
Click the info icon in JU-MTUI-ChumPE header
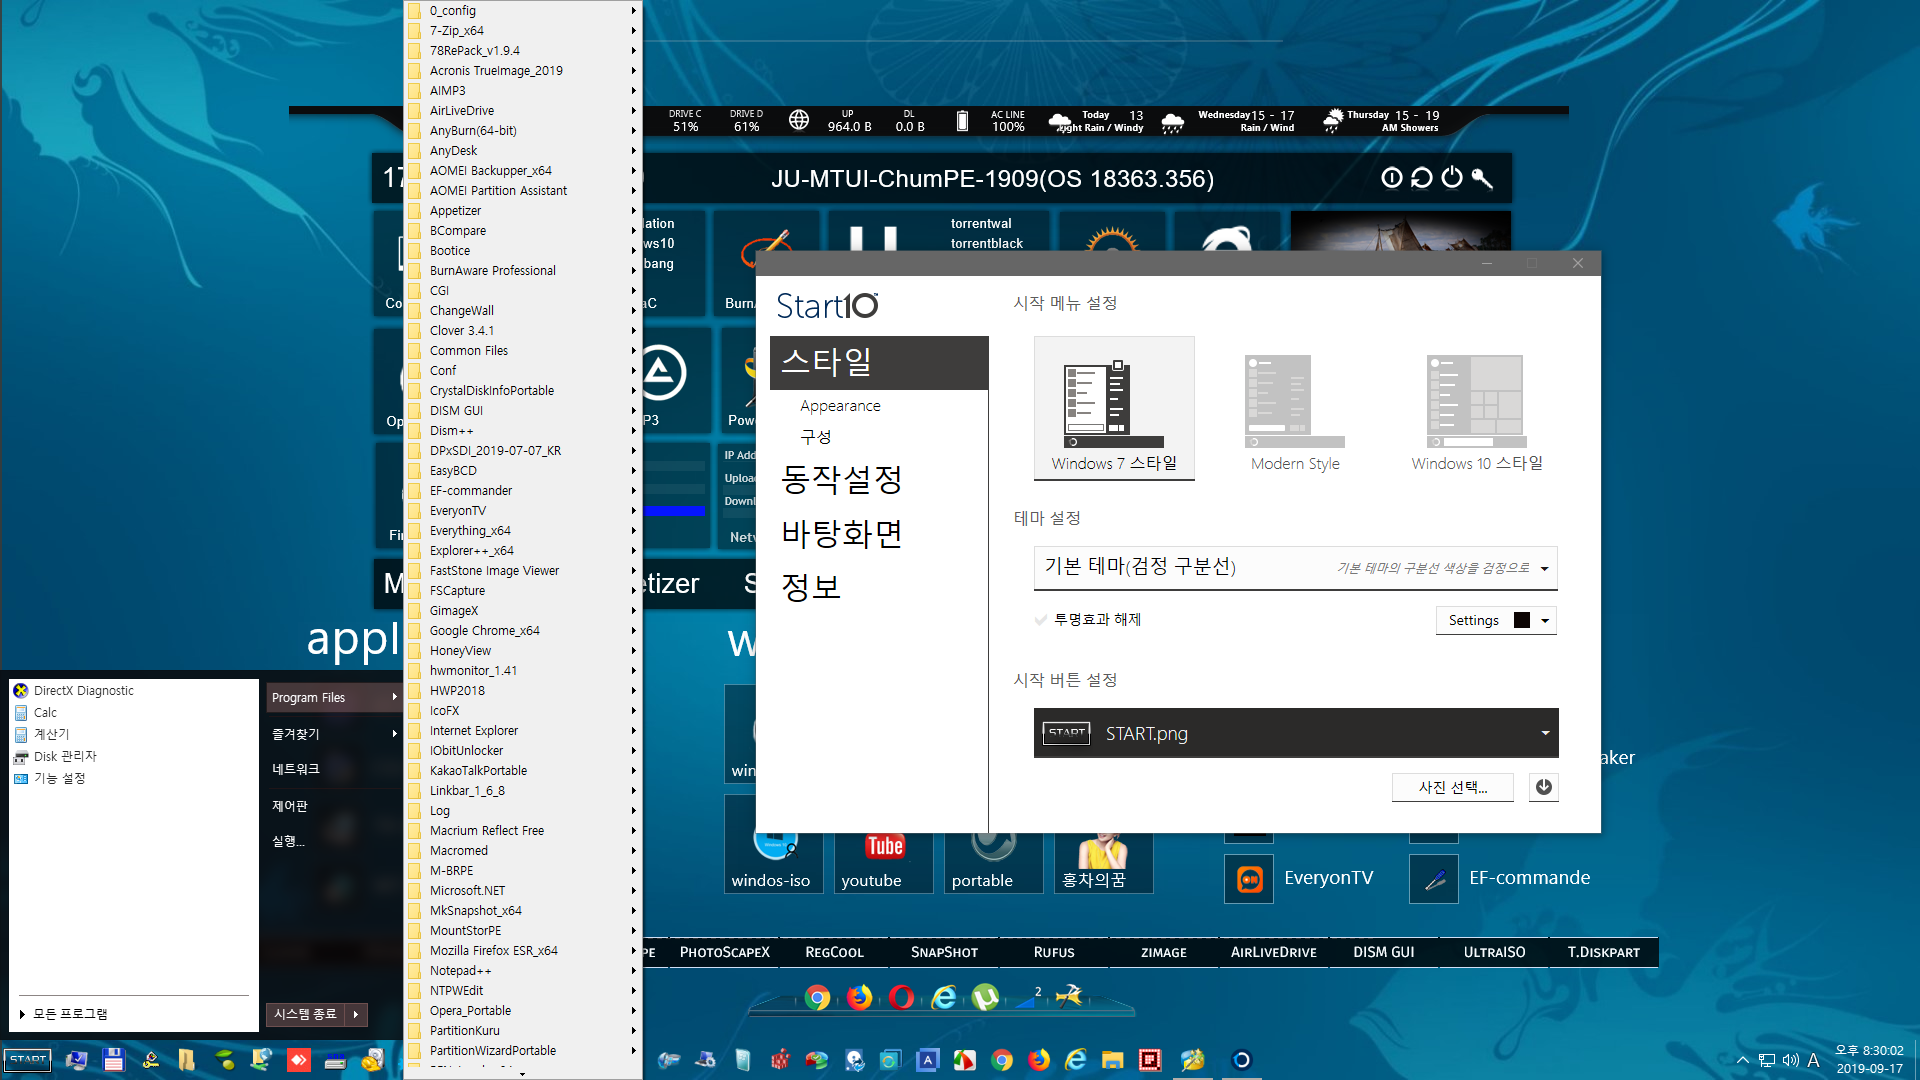1391,178
